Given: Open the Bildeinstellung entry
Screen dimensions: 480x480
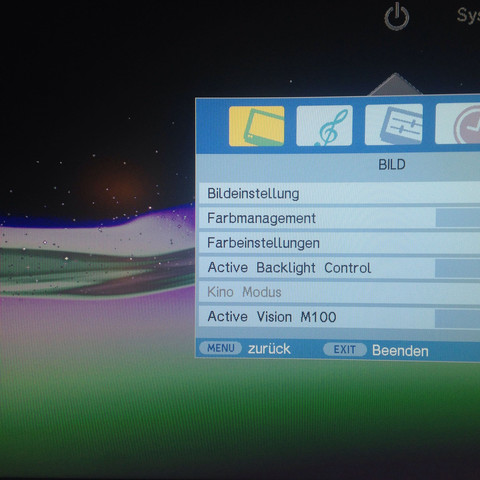Looking at the screenshot, I should [339, 193].
